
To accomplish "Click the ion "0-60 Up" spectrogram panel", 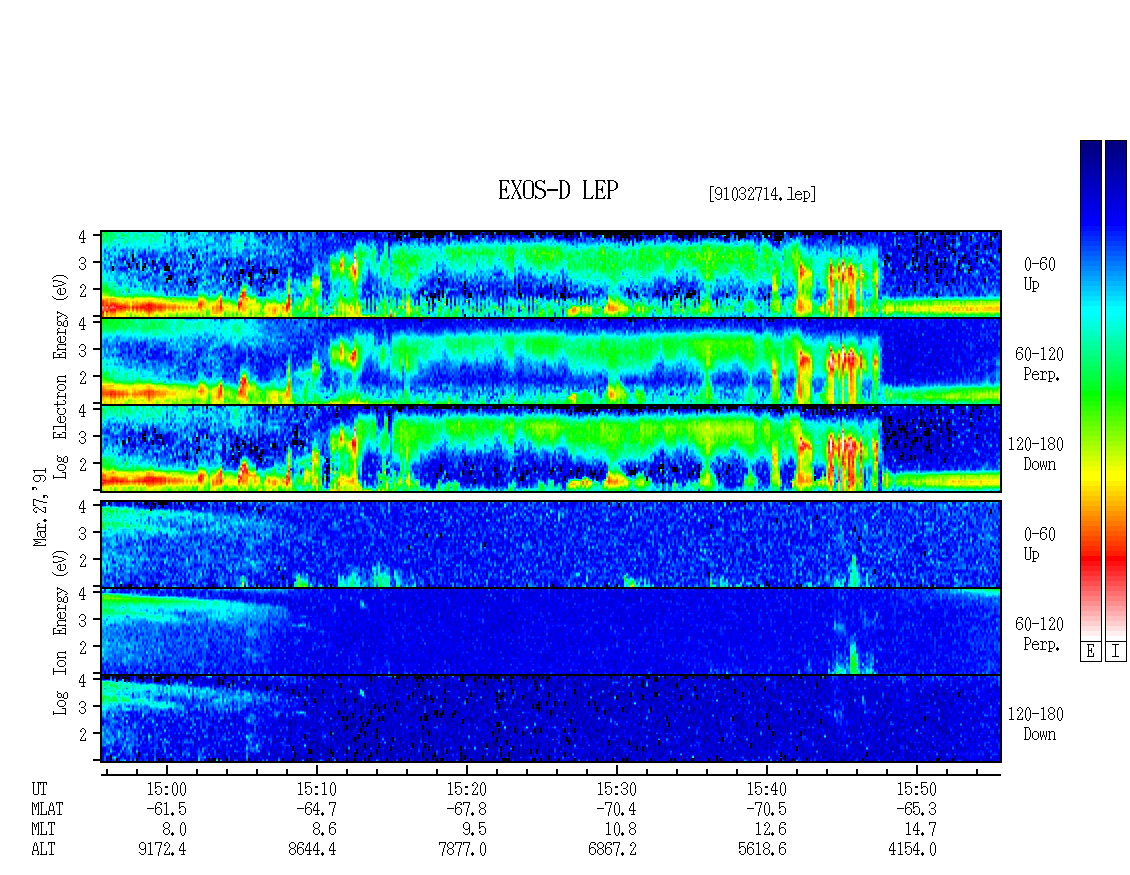I will click(x=551, y=544).
